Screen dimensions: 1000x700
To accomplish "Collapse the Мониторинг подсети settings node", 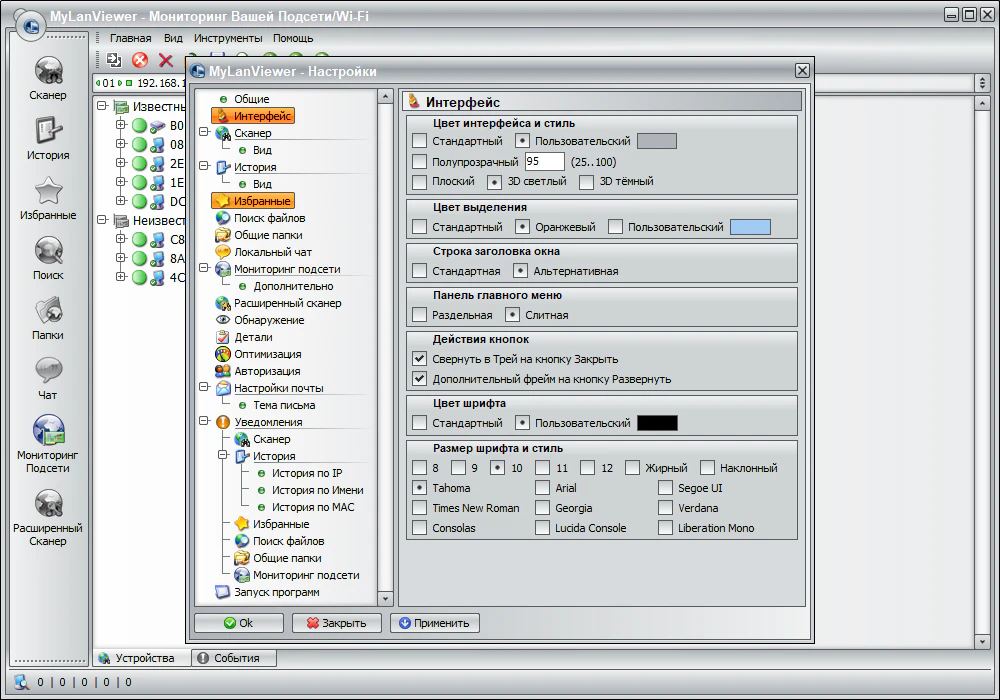I will (203, 269).
